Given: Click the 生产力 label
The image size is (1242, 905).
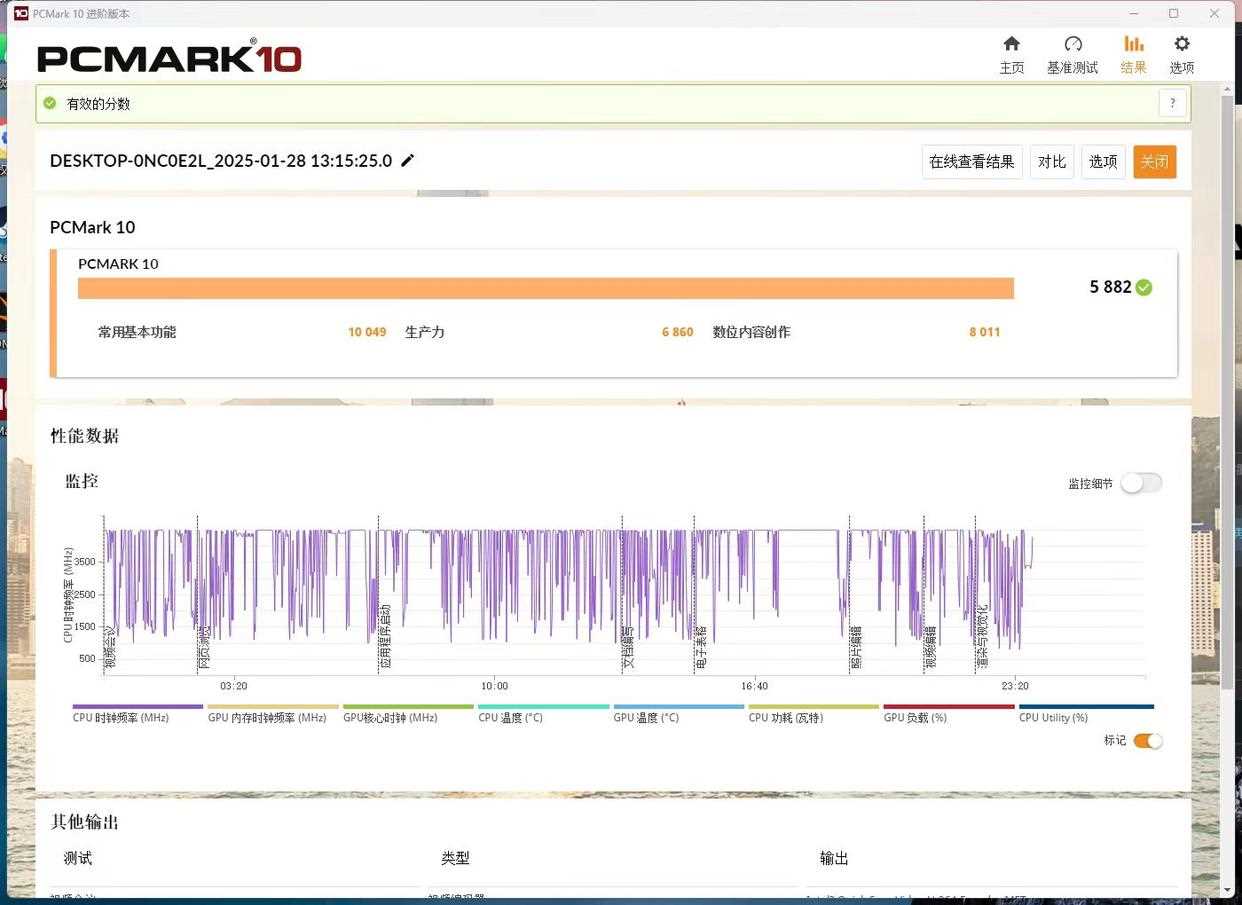Looking at the screenshot, I should pyautogui.click(x=425, y=332).
